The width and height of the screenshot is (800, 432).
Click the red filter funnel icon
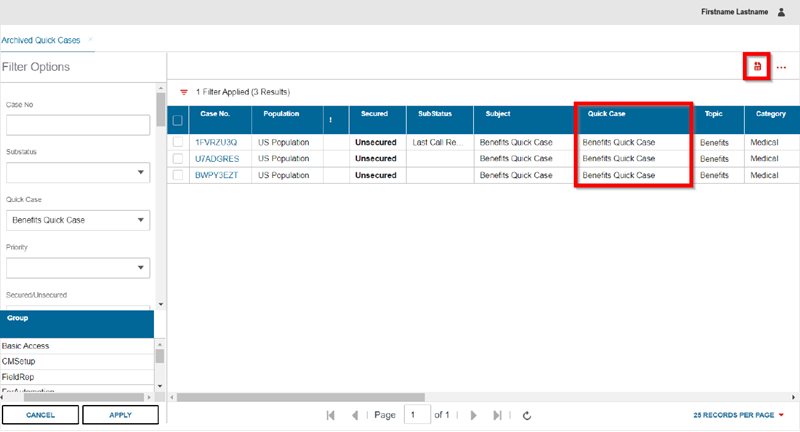point(184,92)
